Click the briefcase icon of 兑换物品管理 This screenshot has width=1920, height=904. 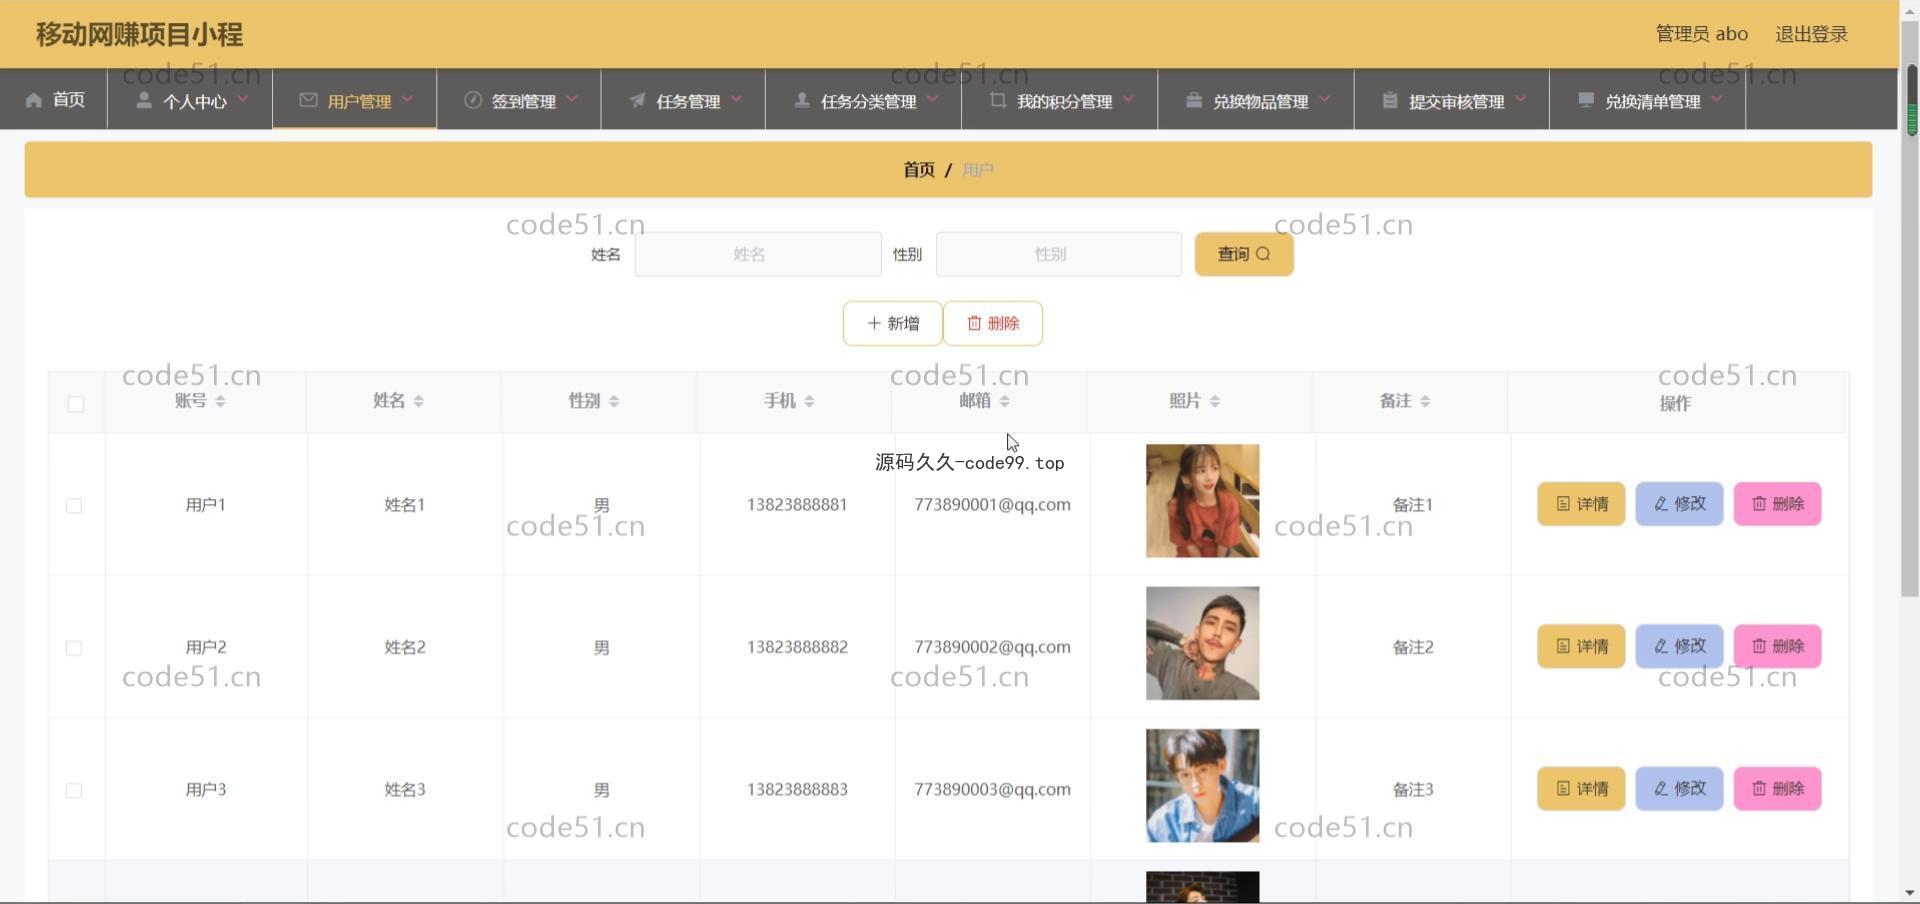tap(1194, 100)
